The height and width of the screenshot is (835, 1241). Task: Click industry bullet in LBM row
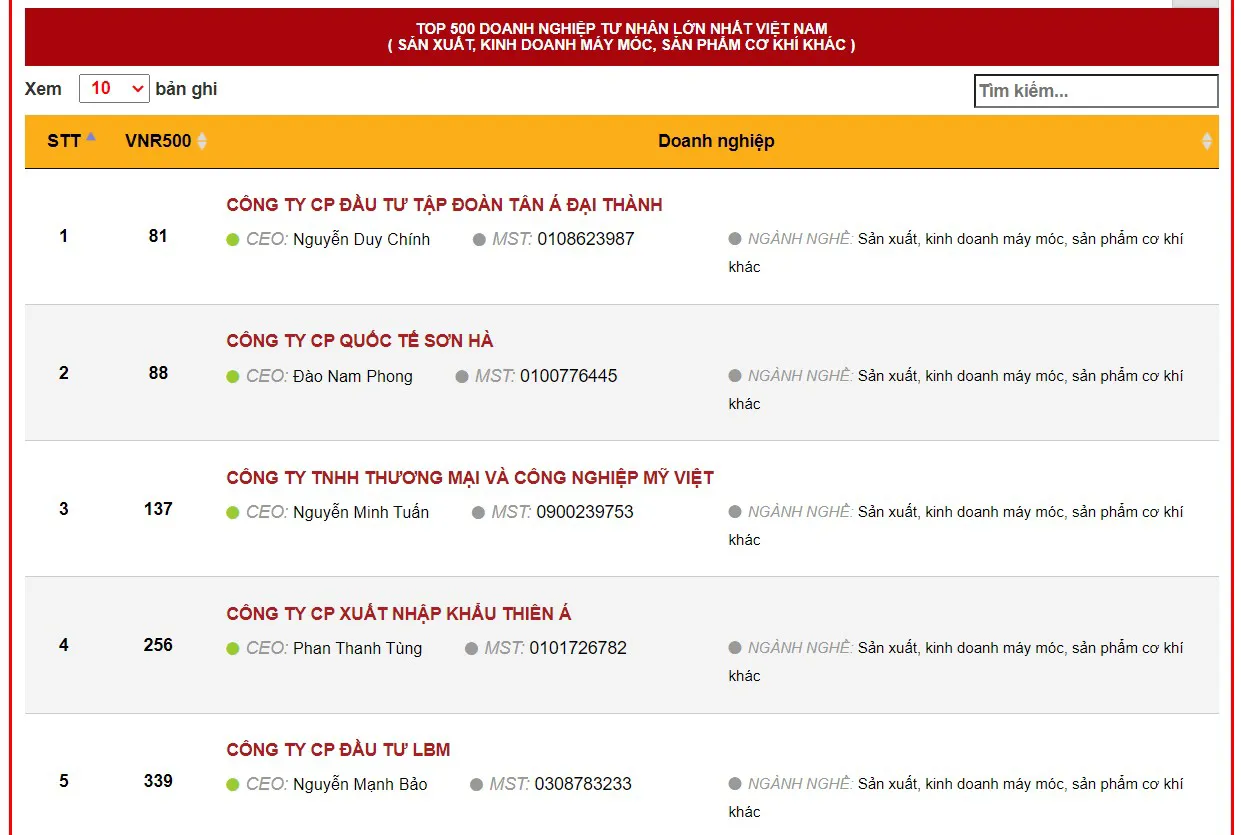coord(735,784)
